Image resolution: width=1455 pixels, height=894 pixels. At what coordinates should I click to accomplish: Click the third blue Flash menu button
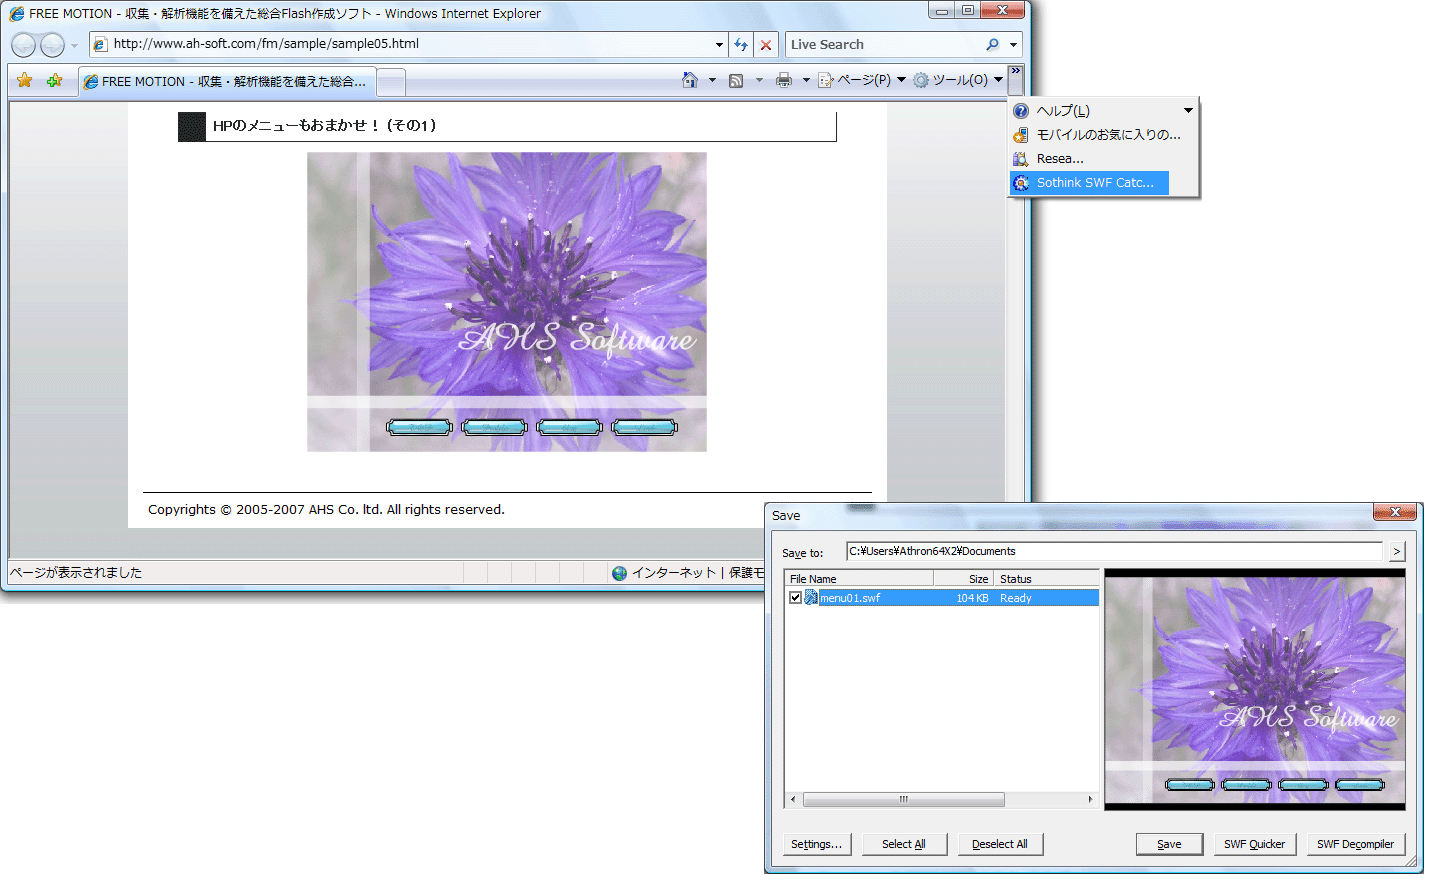coord(569,428)
